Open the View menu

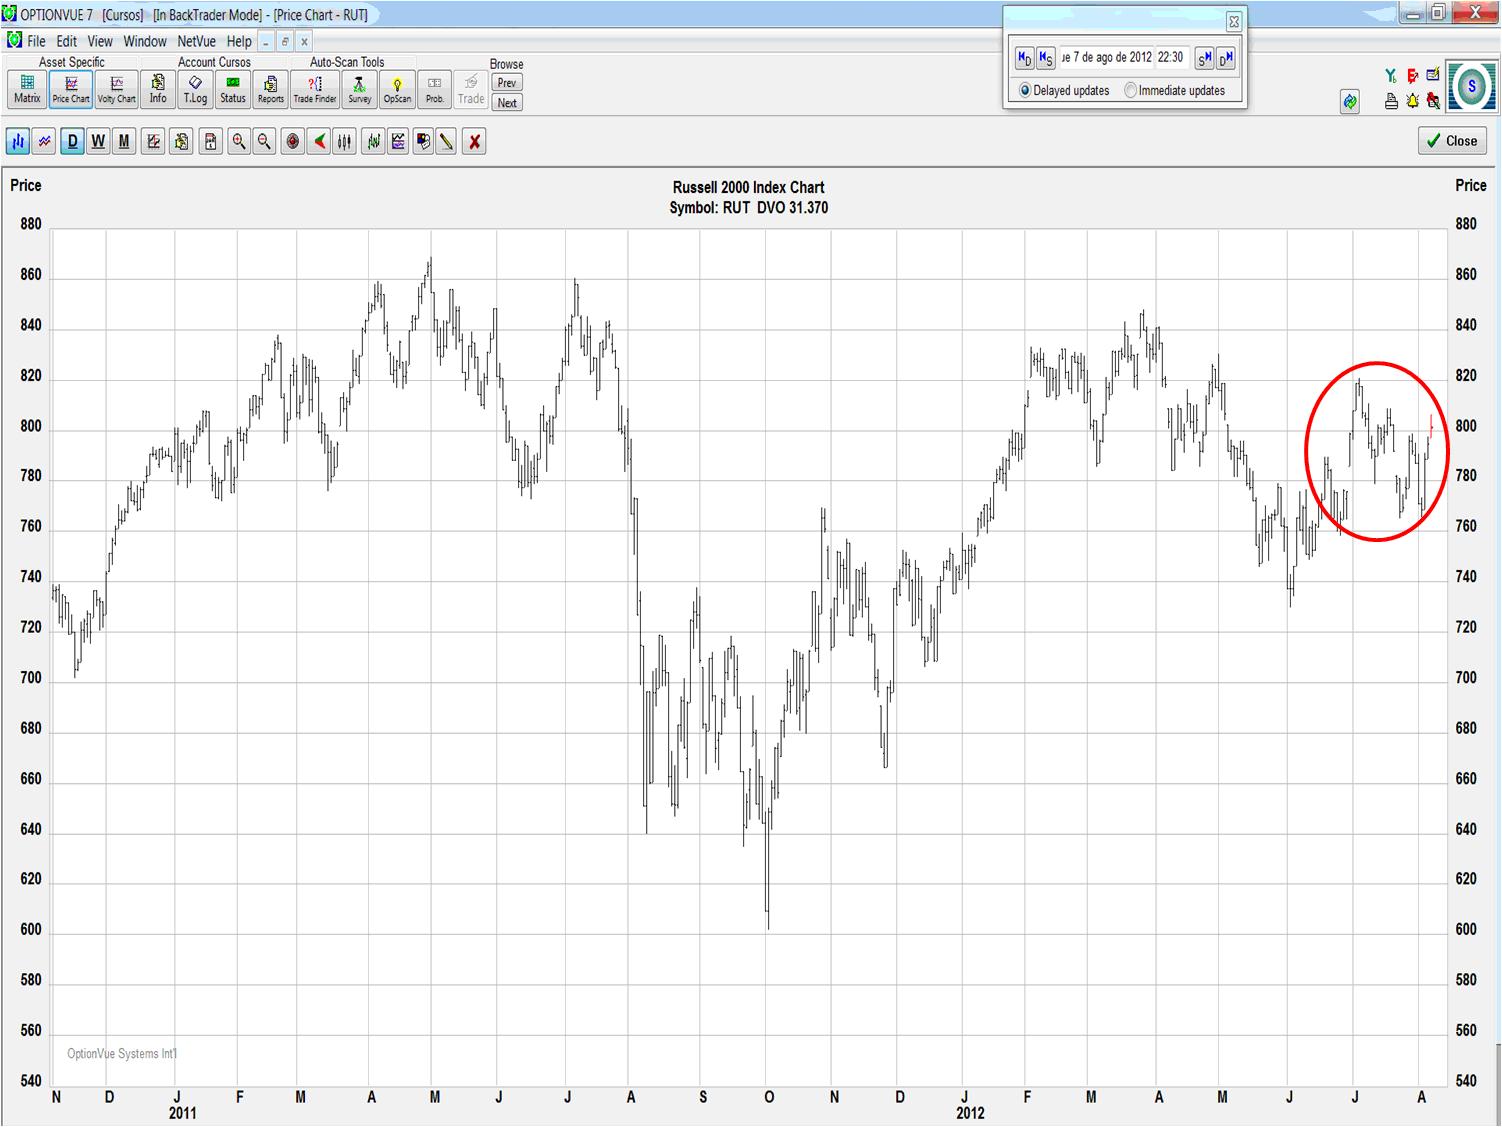[x=100, y=41]
